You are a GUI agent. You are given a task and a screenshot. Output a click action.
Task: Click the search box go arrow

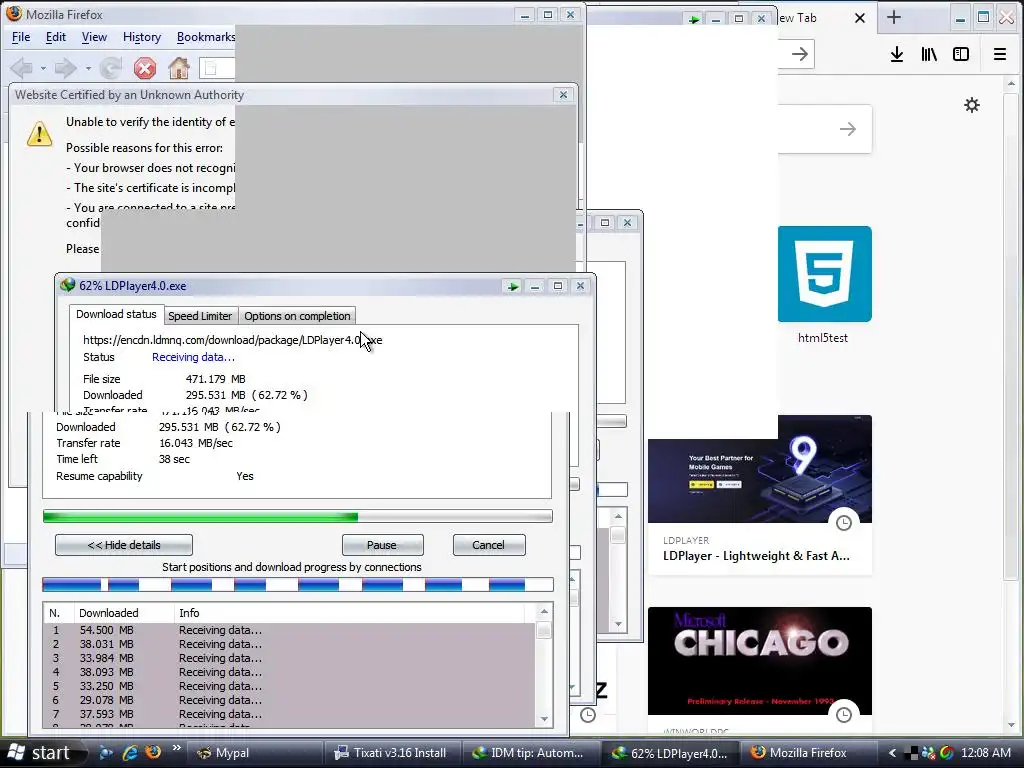(848, 129)
